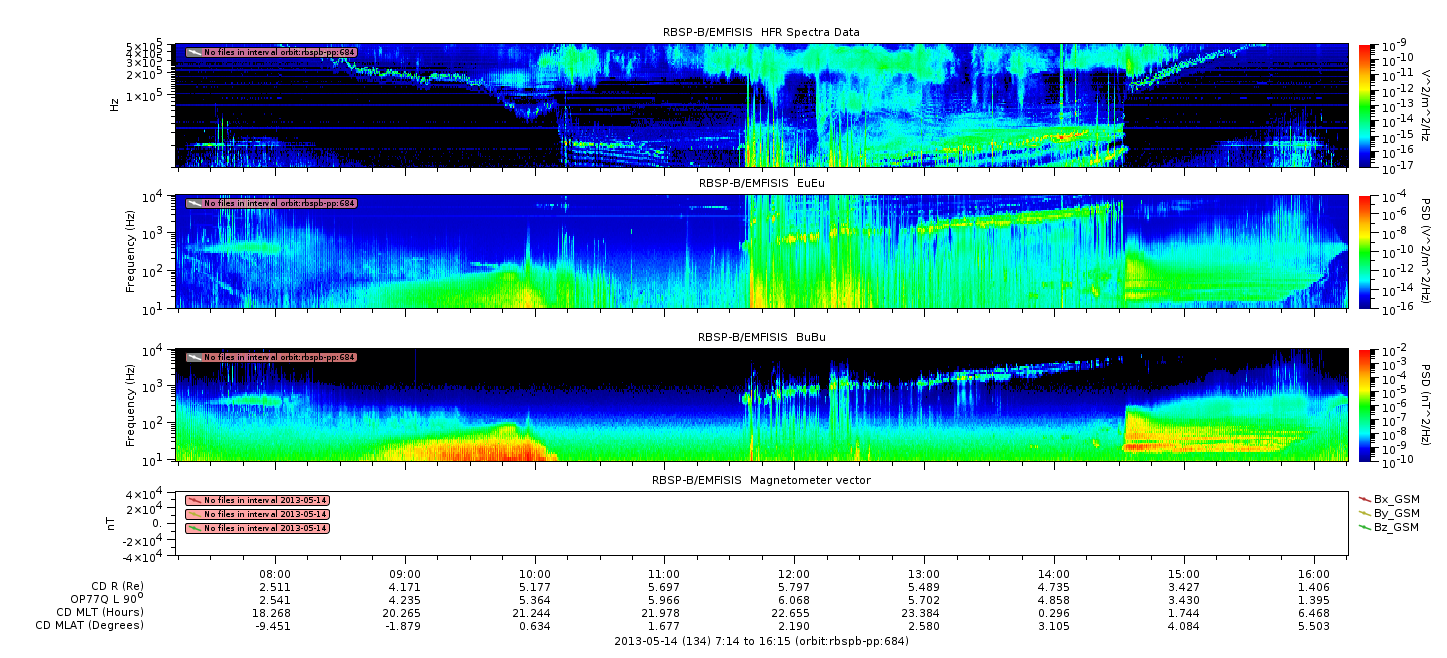Viewport: 1447px width, 658px height.
Task: Click the RBSP-B/EMFISIS EuEu plot title
Action: (761, 183)
